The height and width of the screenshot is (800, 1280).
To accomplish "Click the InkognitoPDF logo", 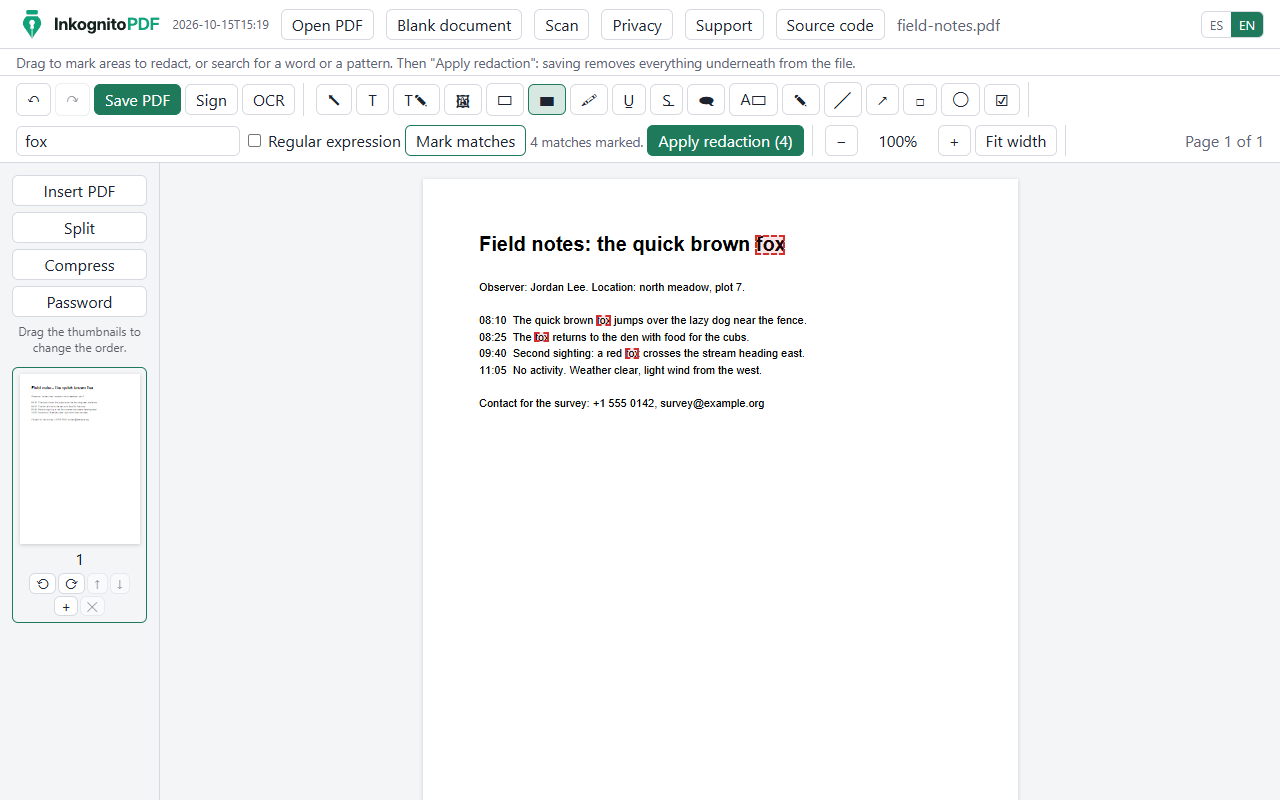I will tap(91, 25).
